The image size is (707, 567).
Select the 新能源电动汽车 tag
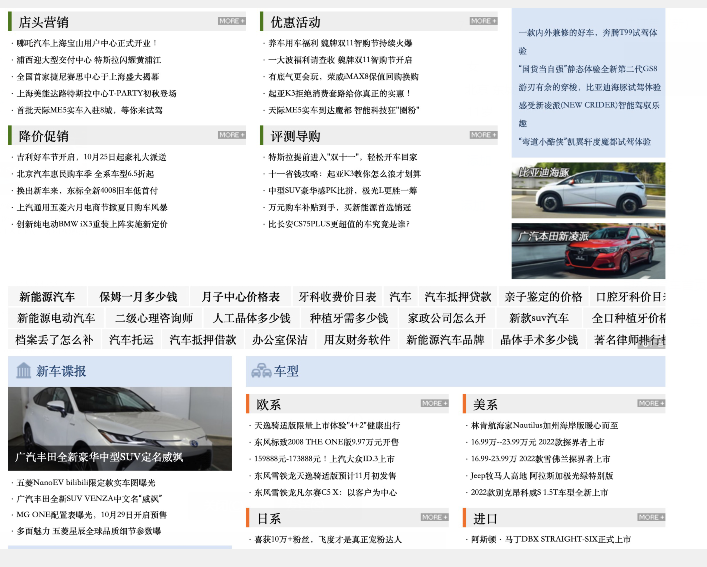pyautogui.click(x=56, y=318)
